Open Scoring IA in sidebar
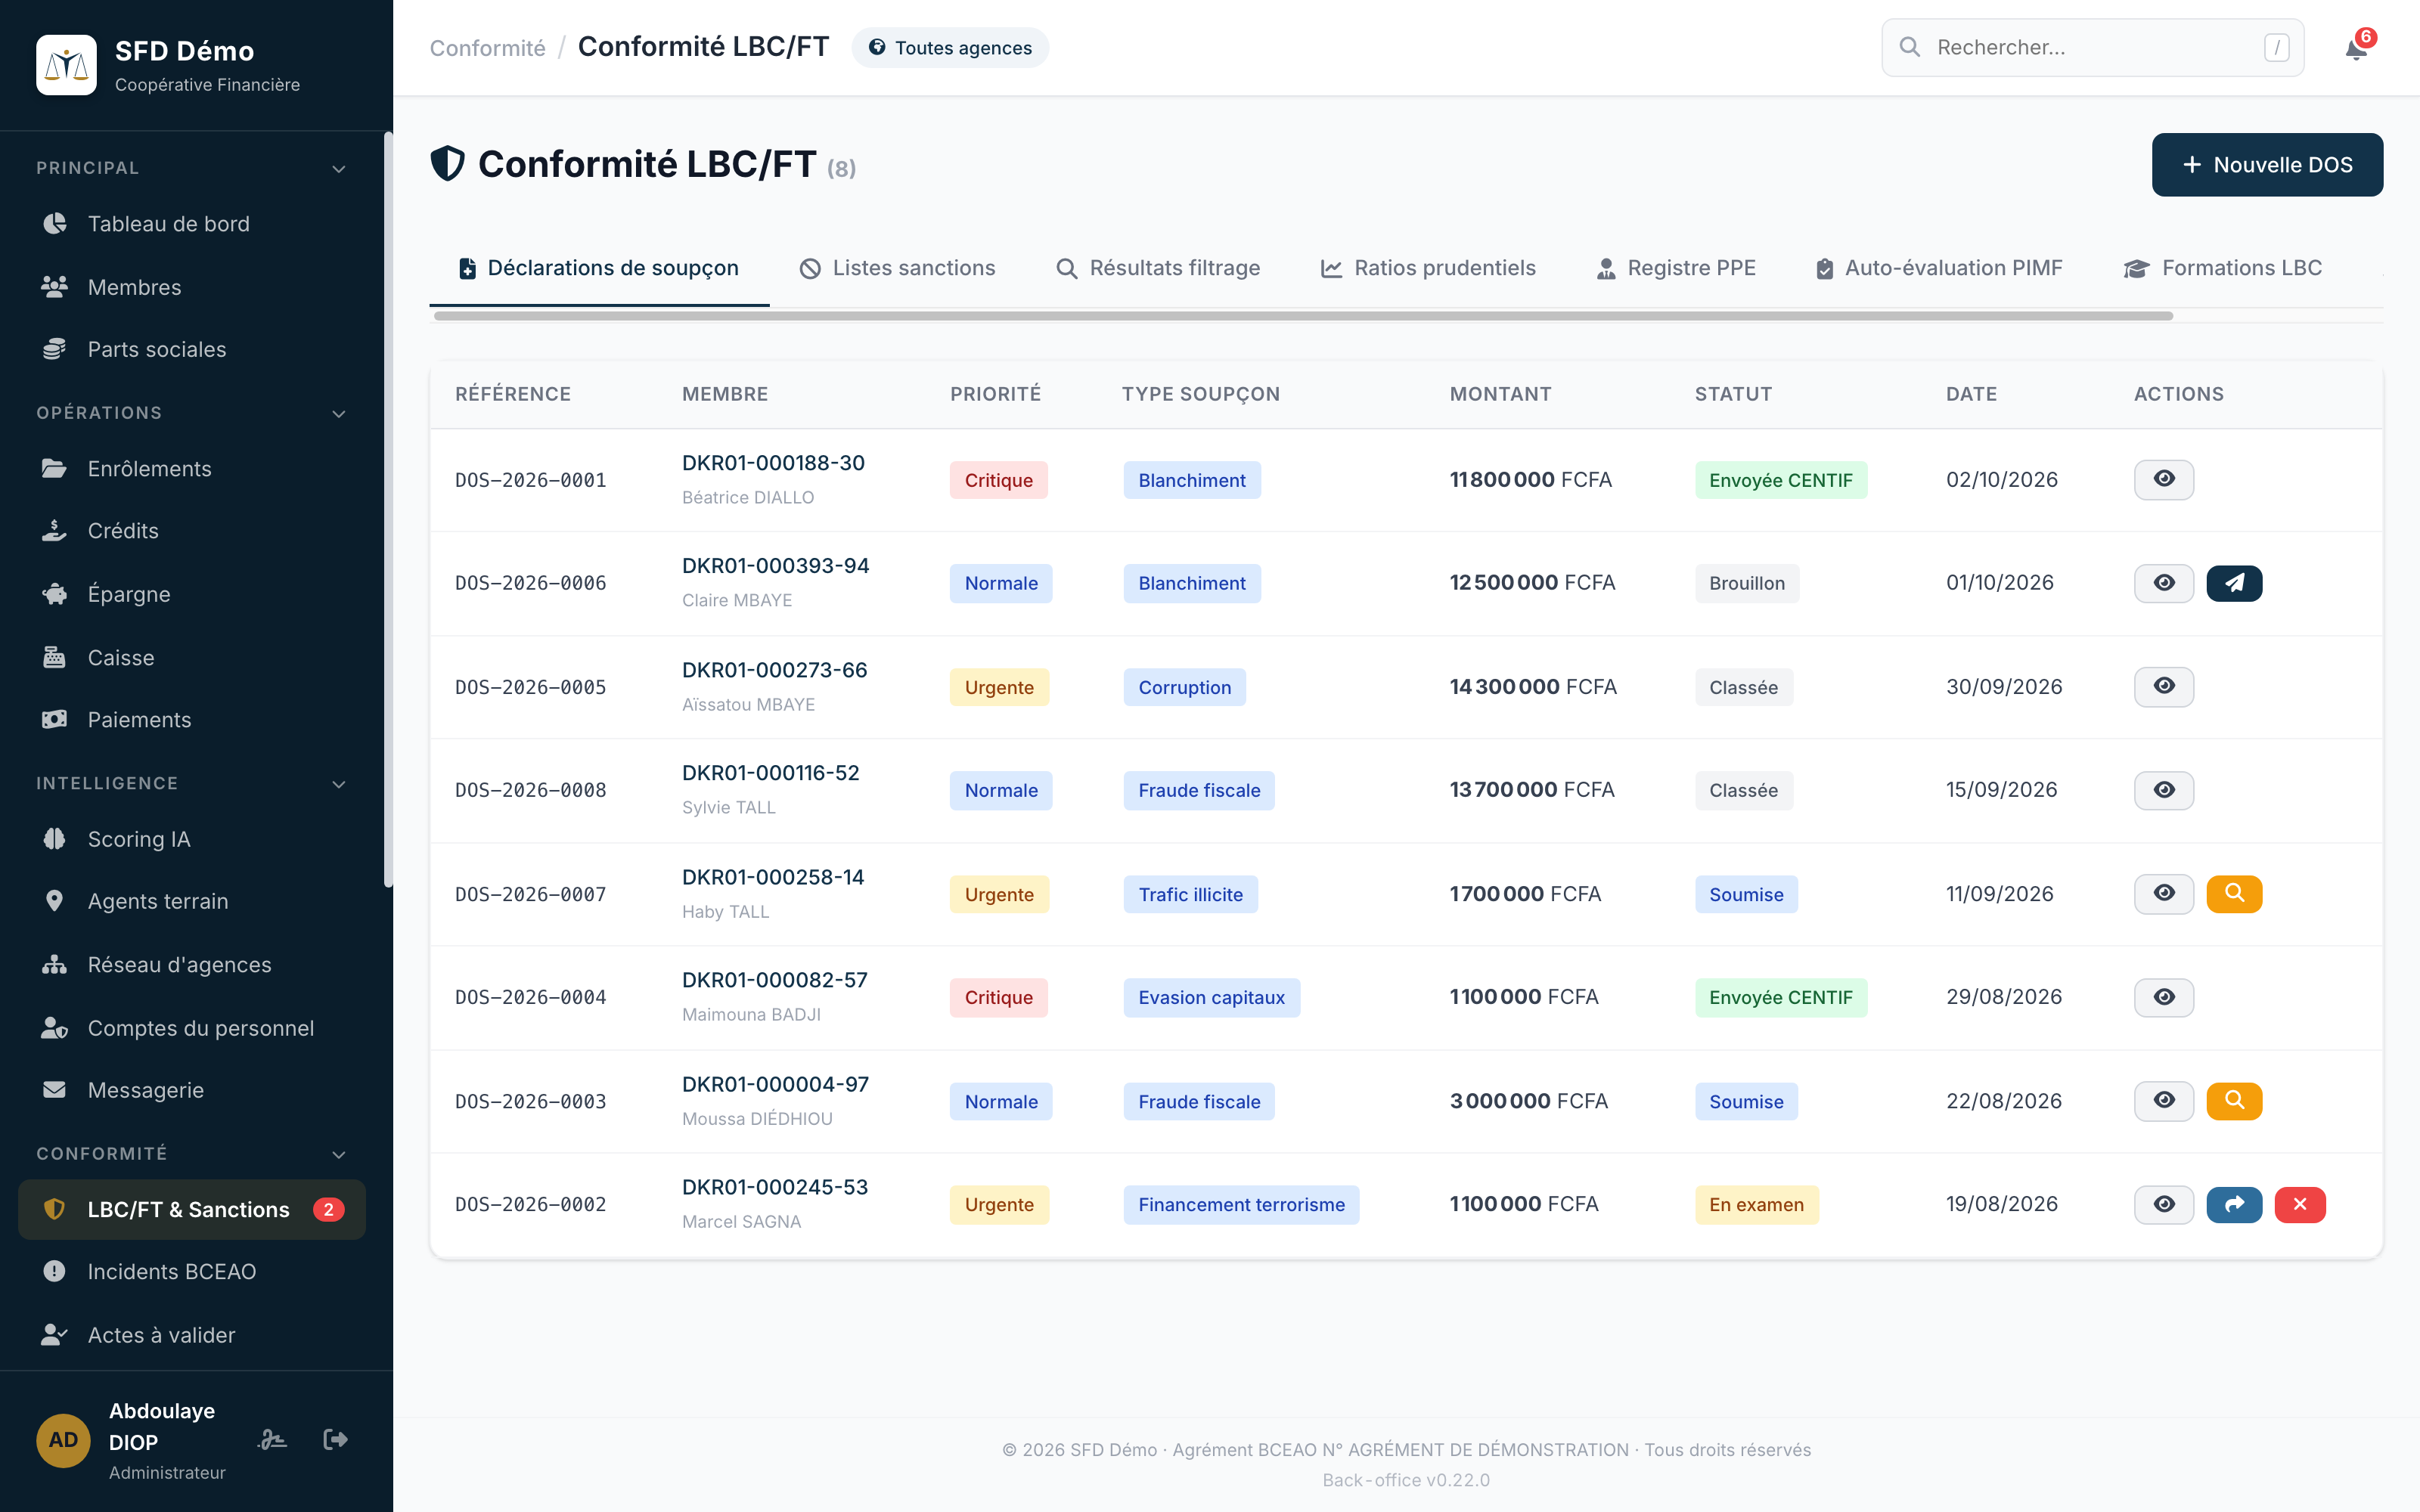The width and height of the screenshot is (2420, 1512). tap(191, 839)
